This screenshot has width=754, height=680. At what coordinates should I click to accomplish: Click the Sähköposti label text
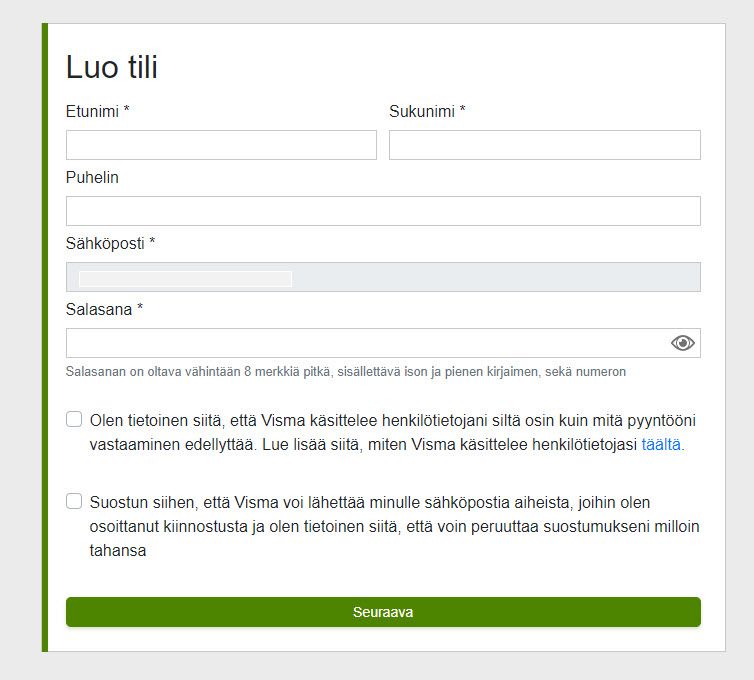click(x=110, y=243)
